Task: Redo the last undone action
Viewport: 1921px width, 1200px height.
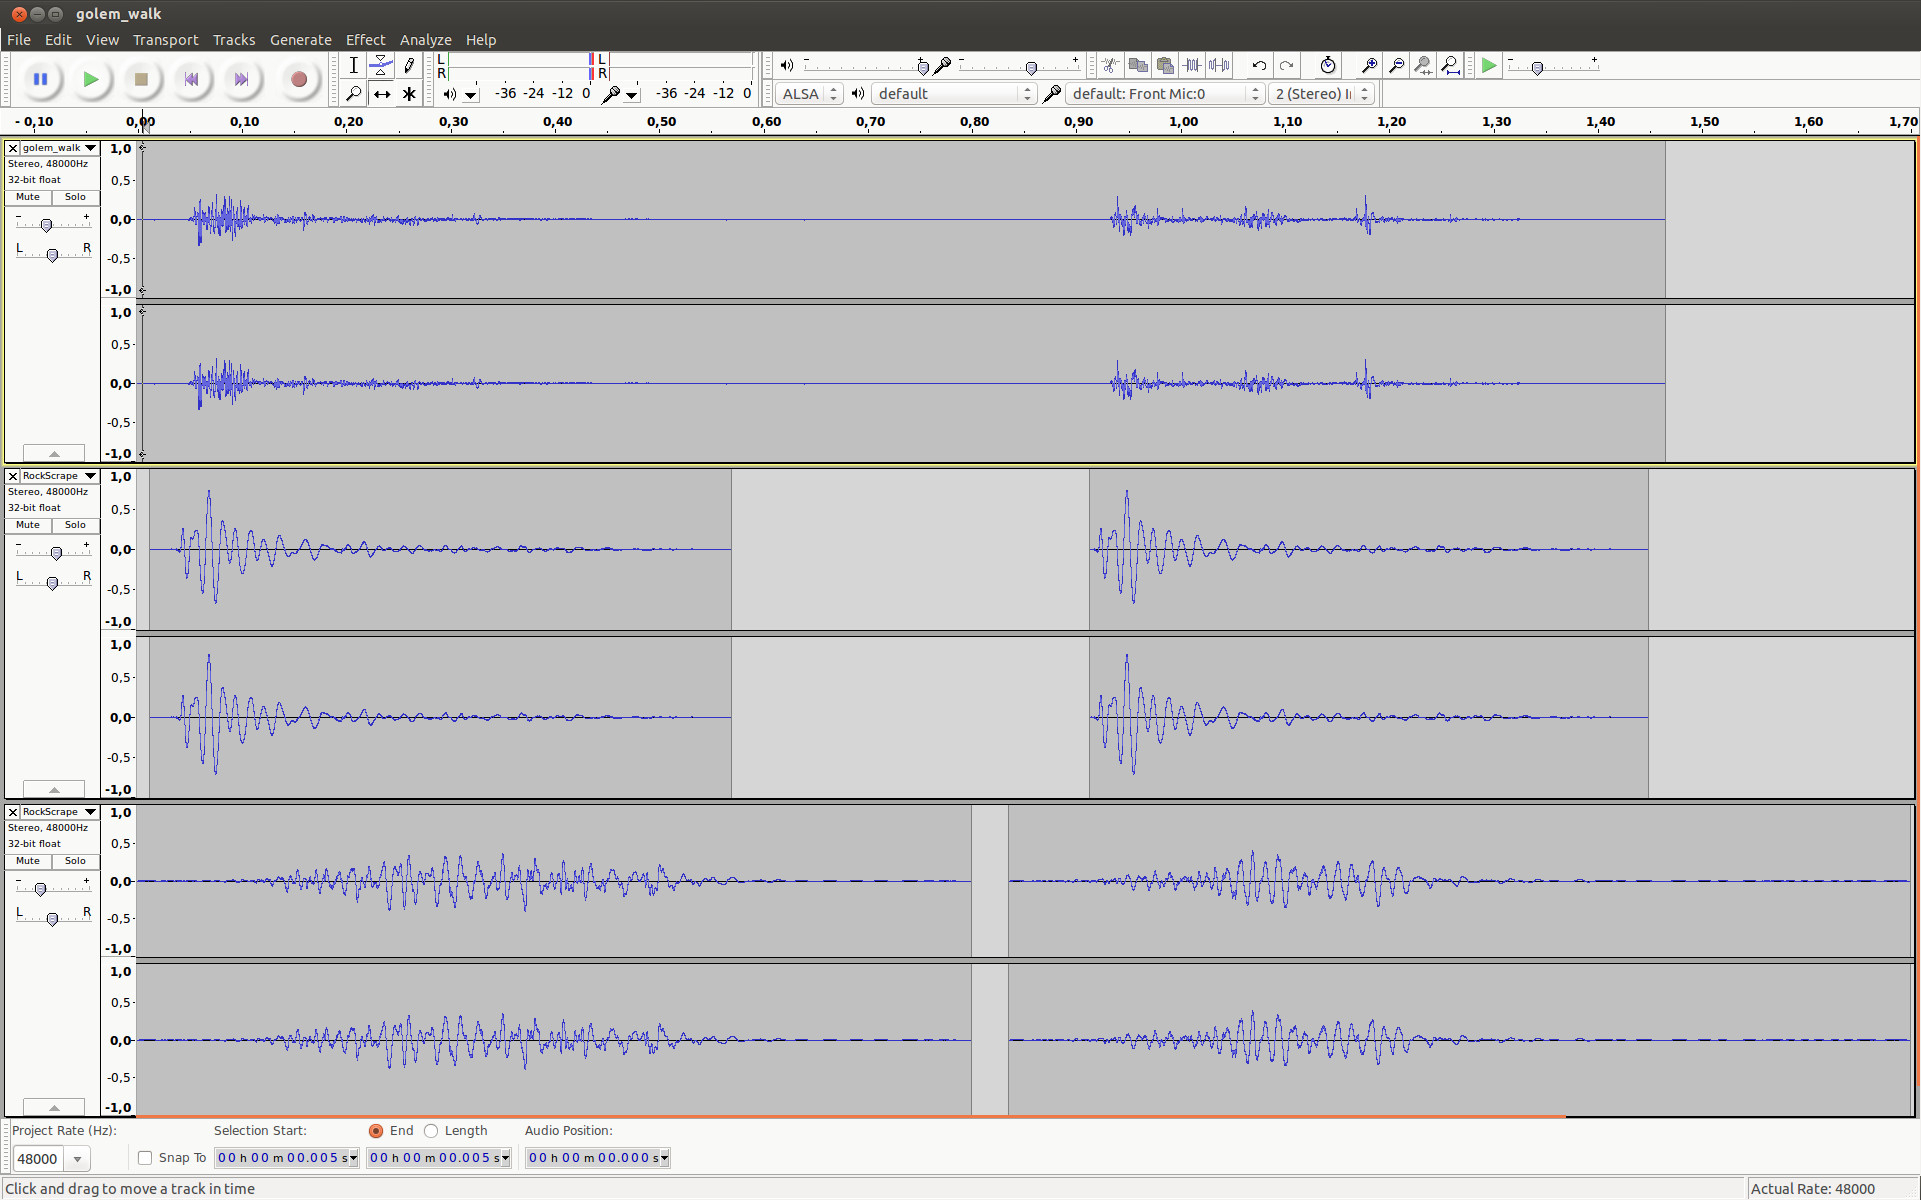Action: tap(1287, 66)
